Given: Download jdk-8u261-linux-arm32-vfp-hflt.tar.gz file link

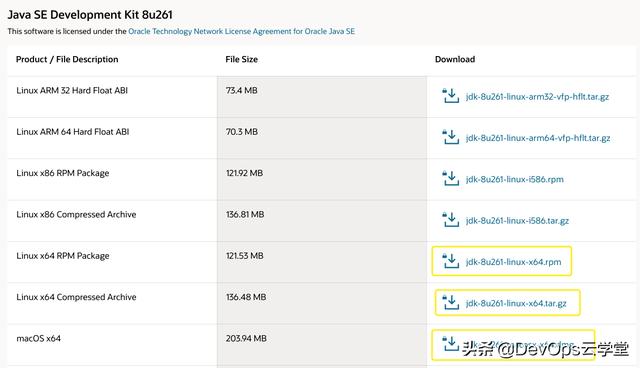Looking at the screenshot, I should (537, 97).
